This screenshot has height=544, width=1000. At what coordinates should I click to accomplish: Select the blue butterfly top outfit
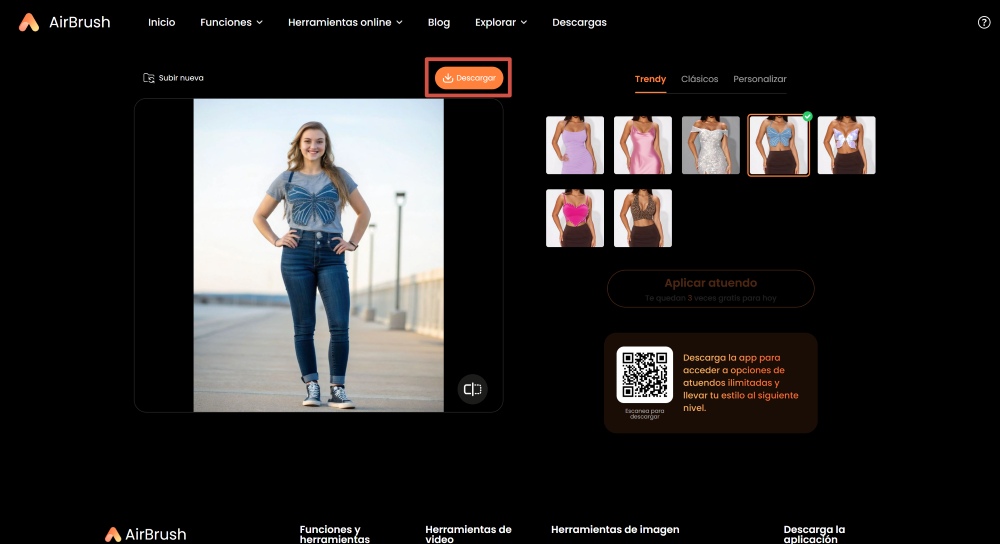778,145
